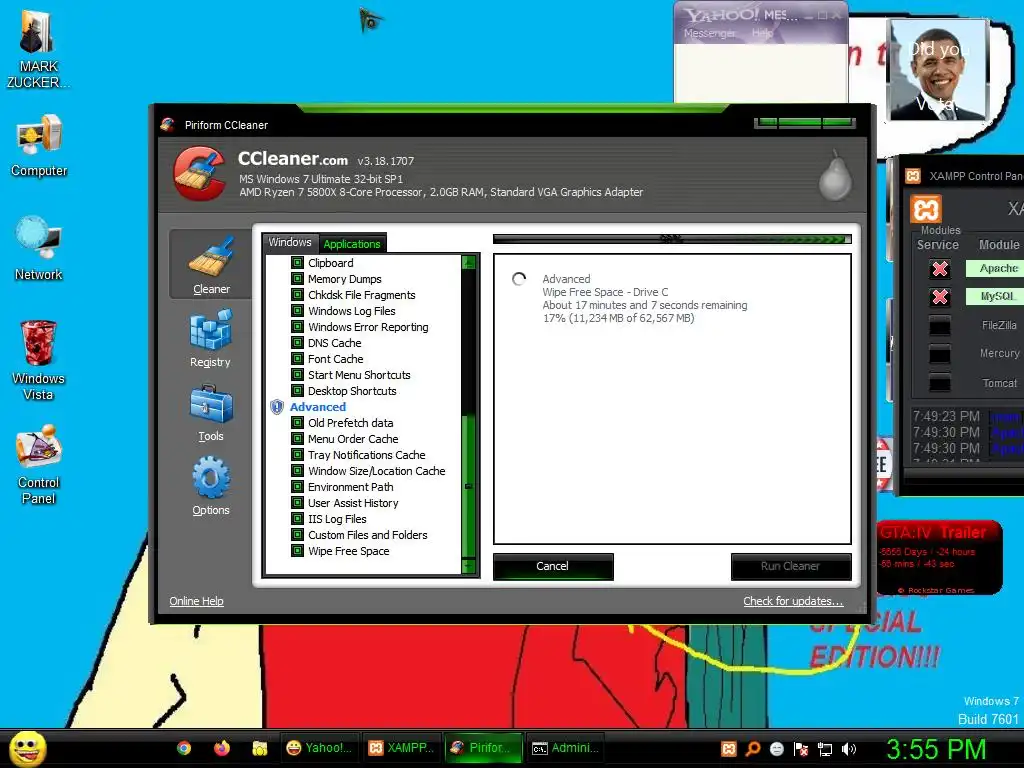Viewport: 1024px width, 768px height.
Task: Open the Tools section in CCleaner
Action: point(210,413)
